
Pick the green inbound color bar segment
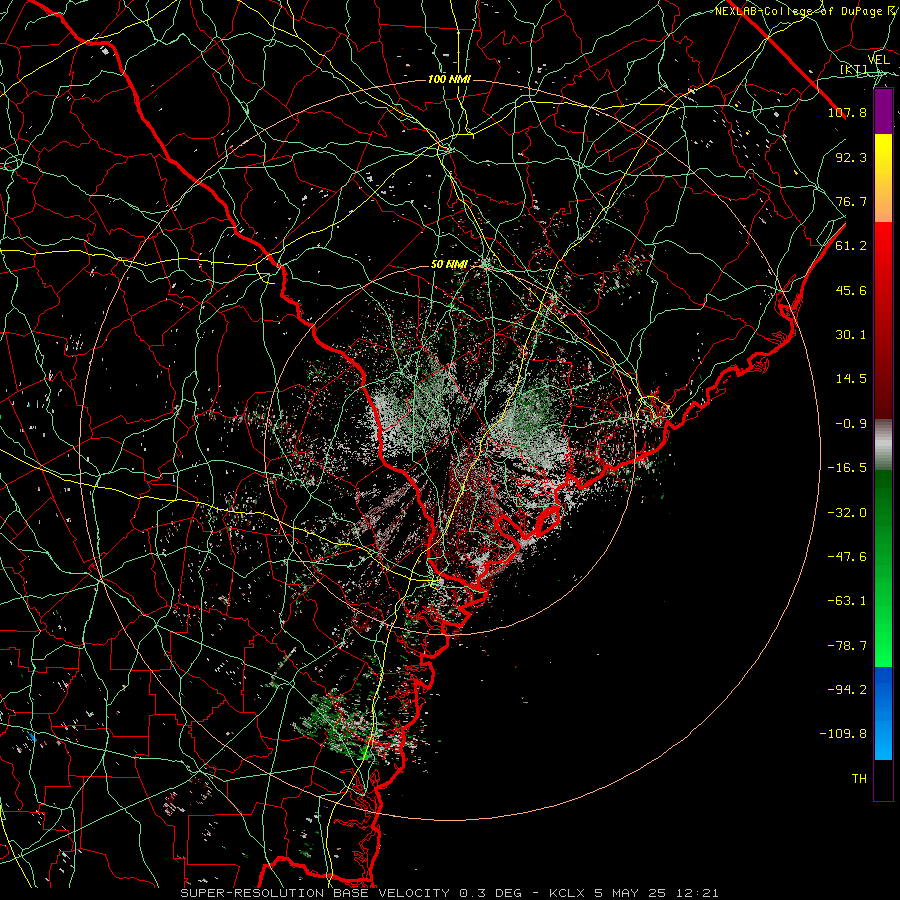click(x=883, y=568)
